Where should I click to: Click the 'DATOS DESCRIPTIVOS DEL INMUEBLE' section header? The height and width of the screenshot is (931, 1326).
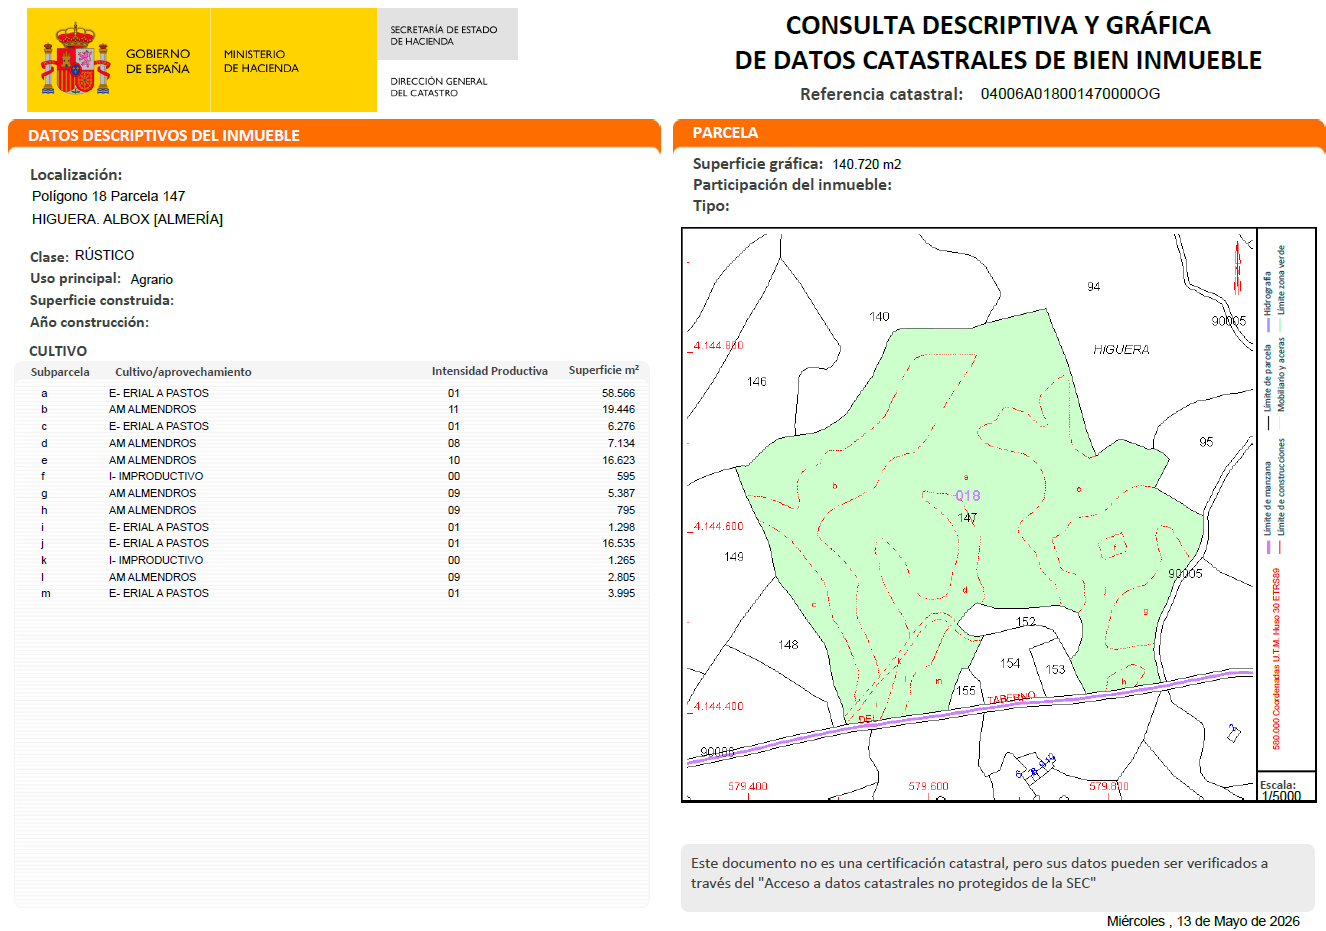pyautogui.click(x=164, y=136)
